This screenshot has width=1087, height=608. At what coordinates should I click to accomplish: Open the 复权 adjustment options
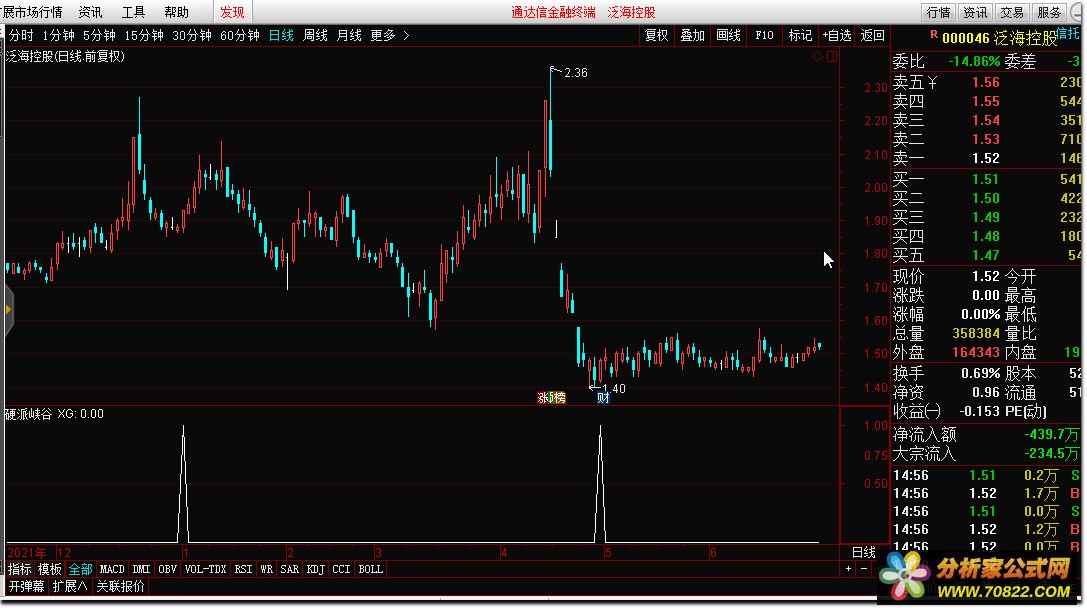(x=656, y=35)
